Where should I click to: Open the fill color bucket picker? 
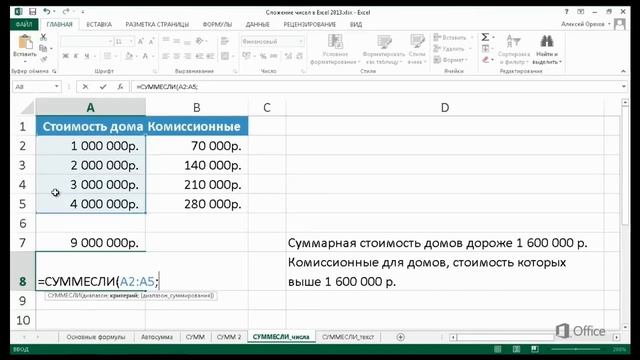129,56
